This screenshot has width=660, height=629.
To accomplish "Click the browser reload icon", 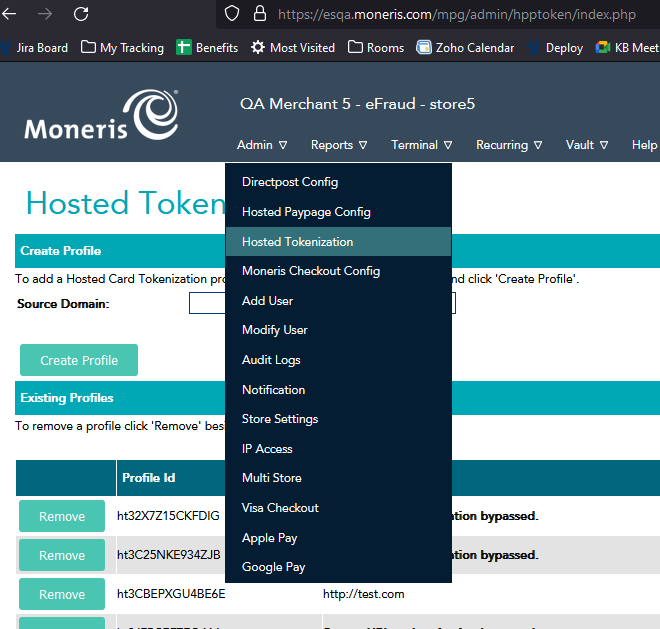I will [x=81, y=14].
